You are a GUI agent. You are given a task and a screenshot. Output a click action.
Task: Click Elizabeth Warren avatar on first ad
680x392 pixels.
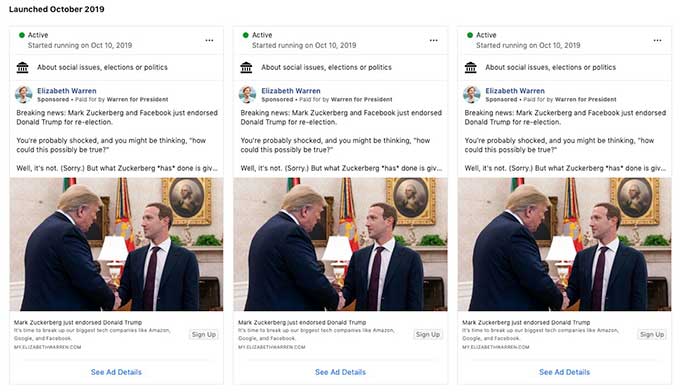[x=23, y=95]
